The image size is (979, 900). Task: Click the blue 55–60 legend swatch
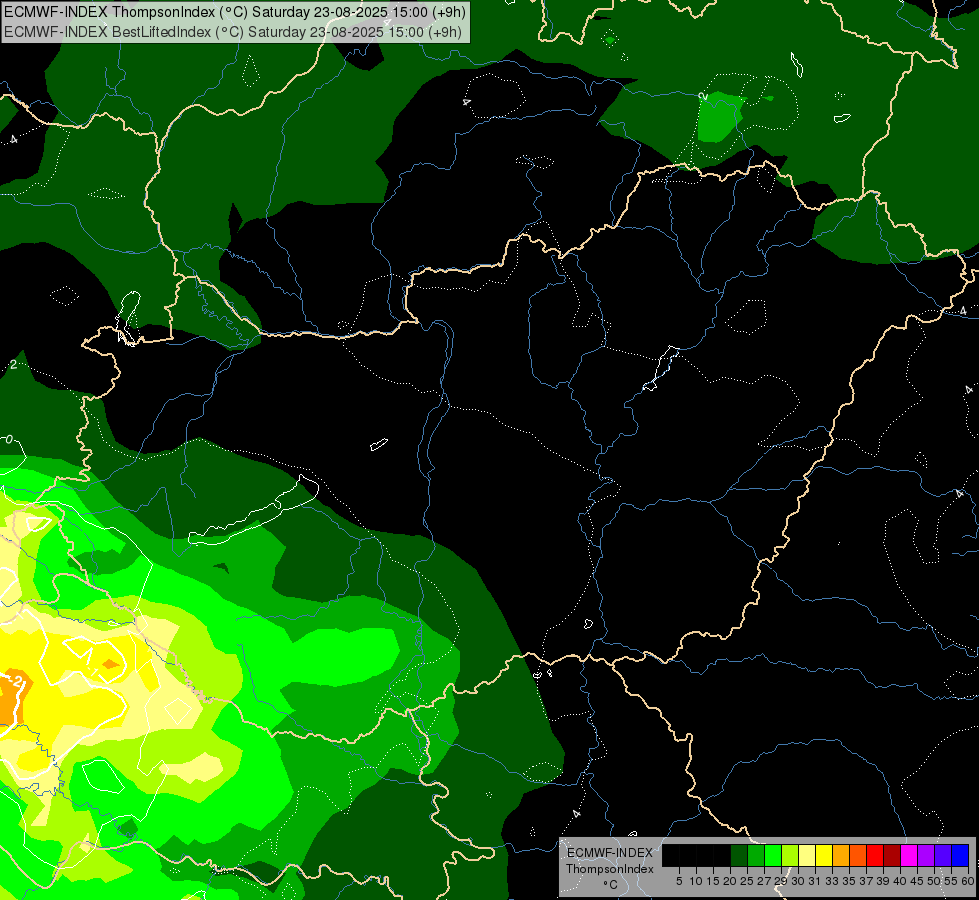(x=960, y=855)
